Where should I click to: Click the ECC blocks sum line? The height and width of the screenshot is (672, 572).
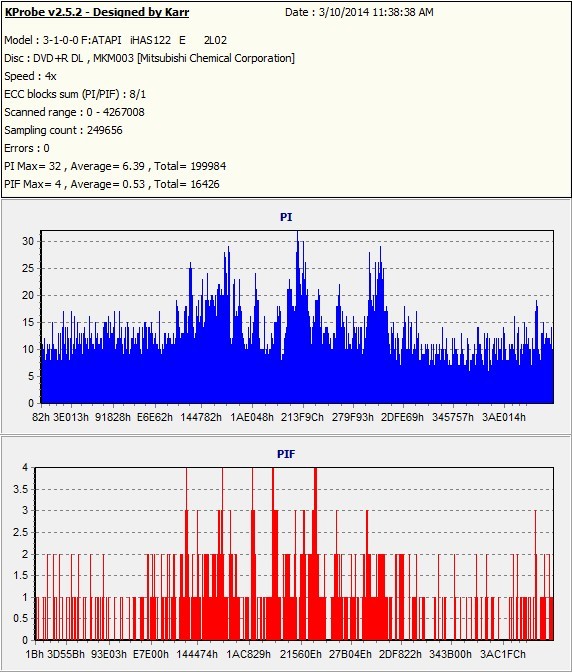75,94
